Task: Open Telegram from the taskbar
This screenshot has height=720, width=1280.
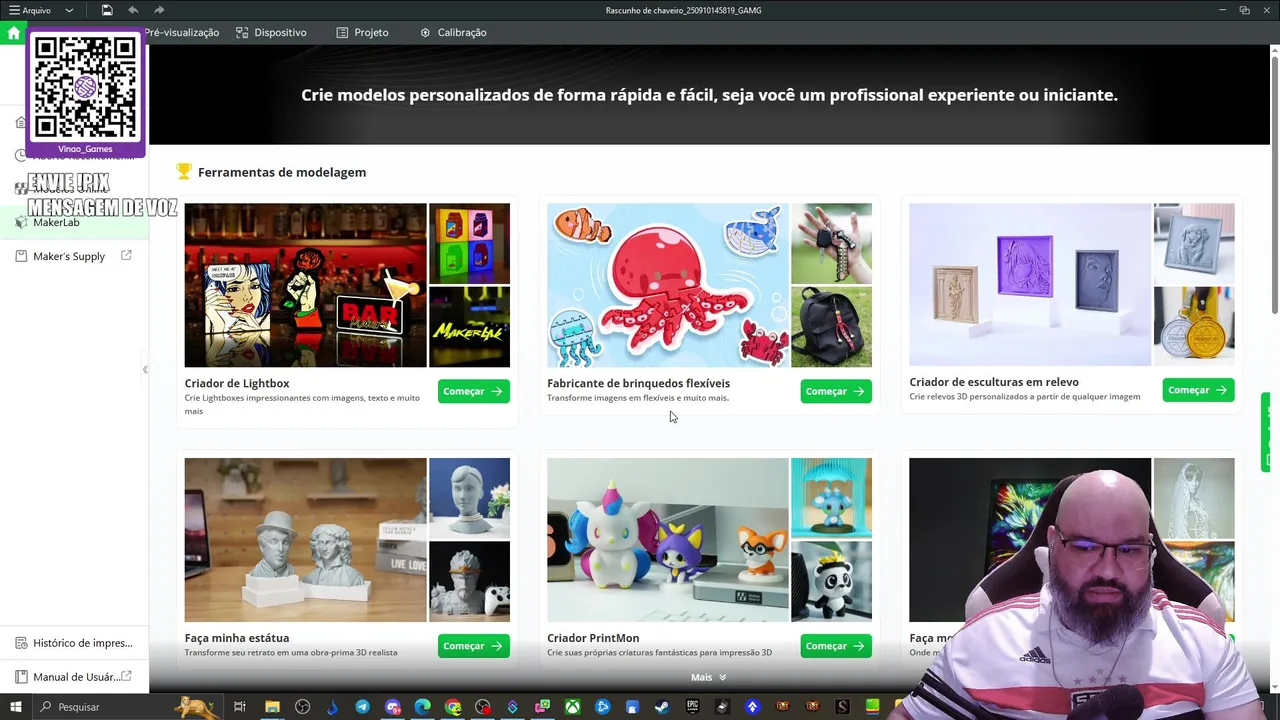Action: click(362, 707)
